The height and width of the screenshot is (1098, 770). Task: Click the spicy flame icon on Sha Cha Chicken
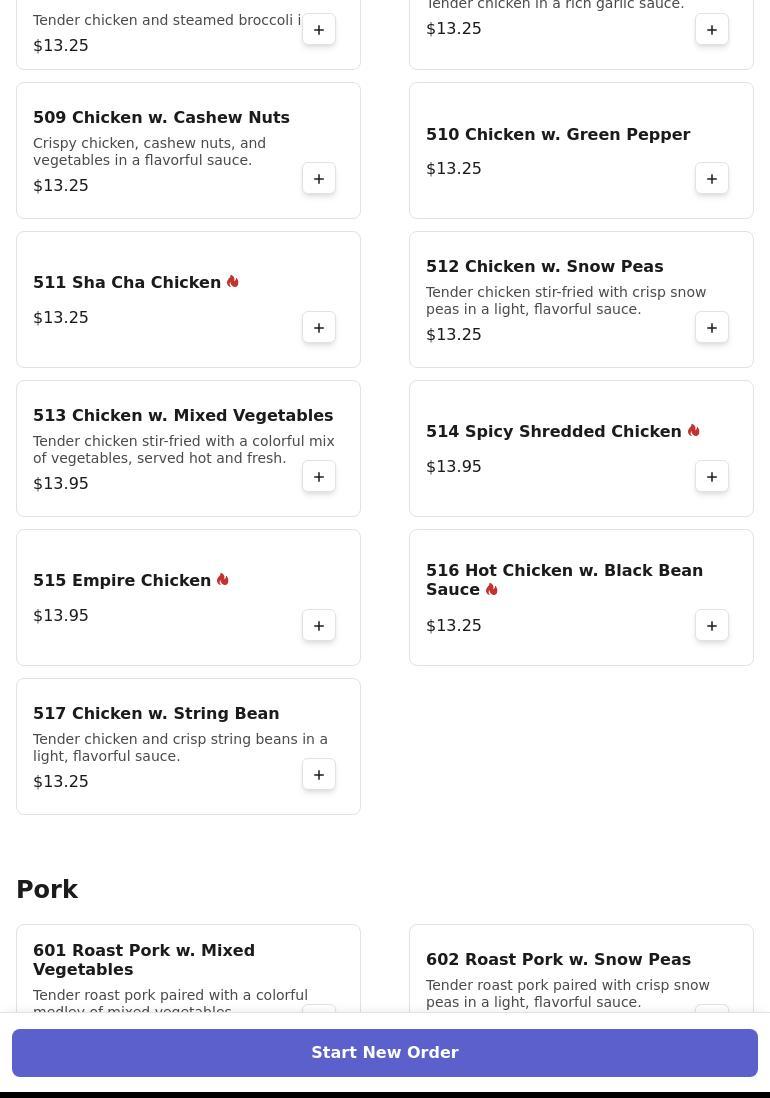tap(232, 282)
